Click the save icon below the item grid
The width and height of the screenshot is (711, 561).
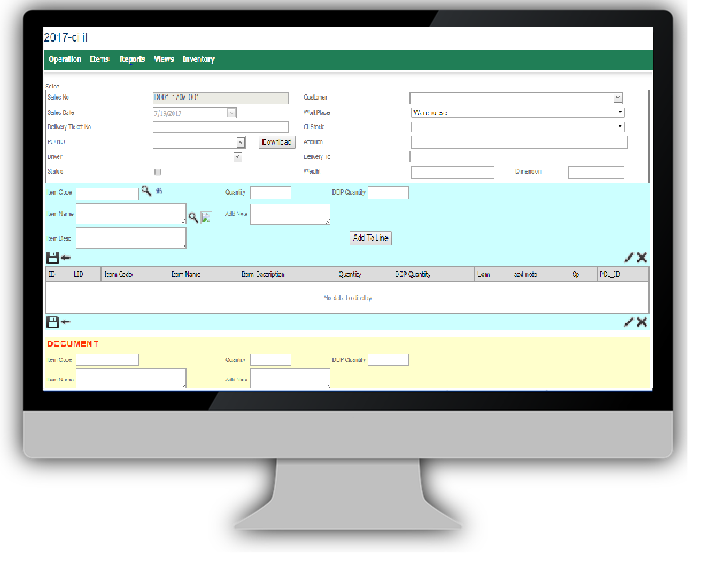click(52, 322)
